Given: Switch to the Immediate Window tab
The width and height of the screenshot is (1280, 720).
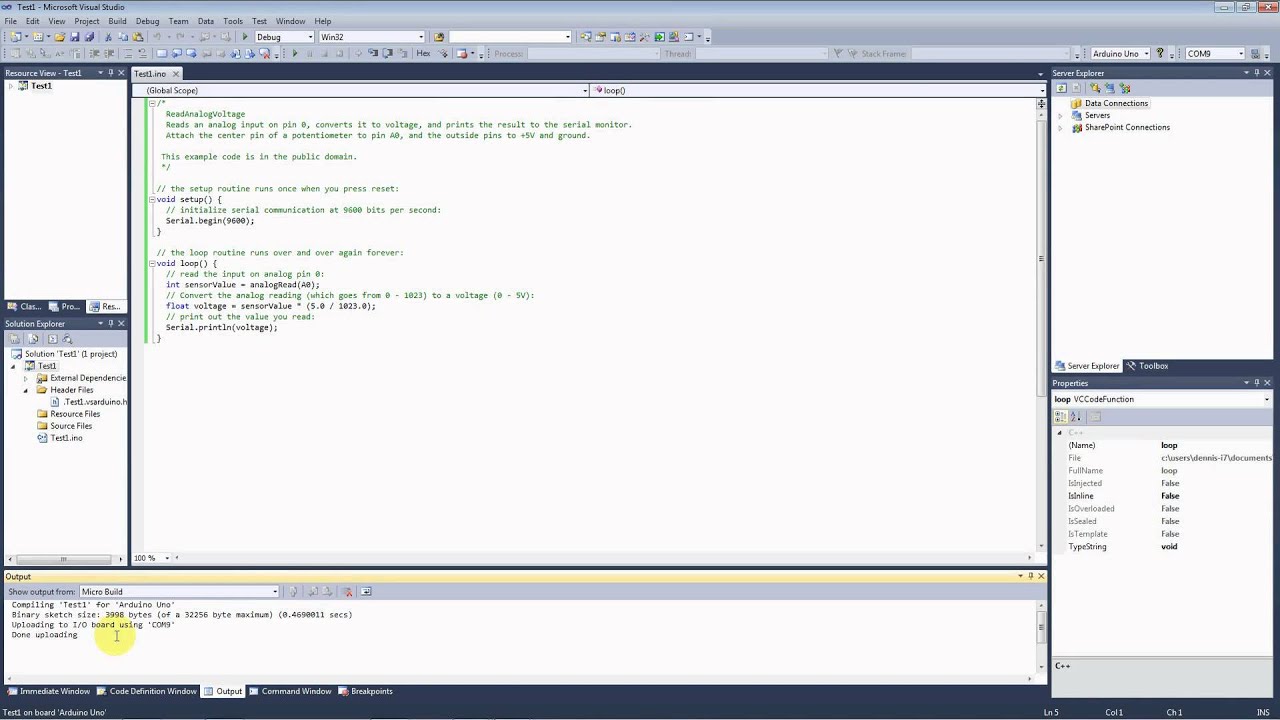Looking at the screenshot, I should [x=49, y=691].
